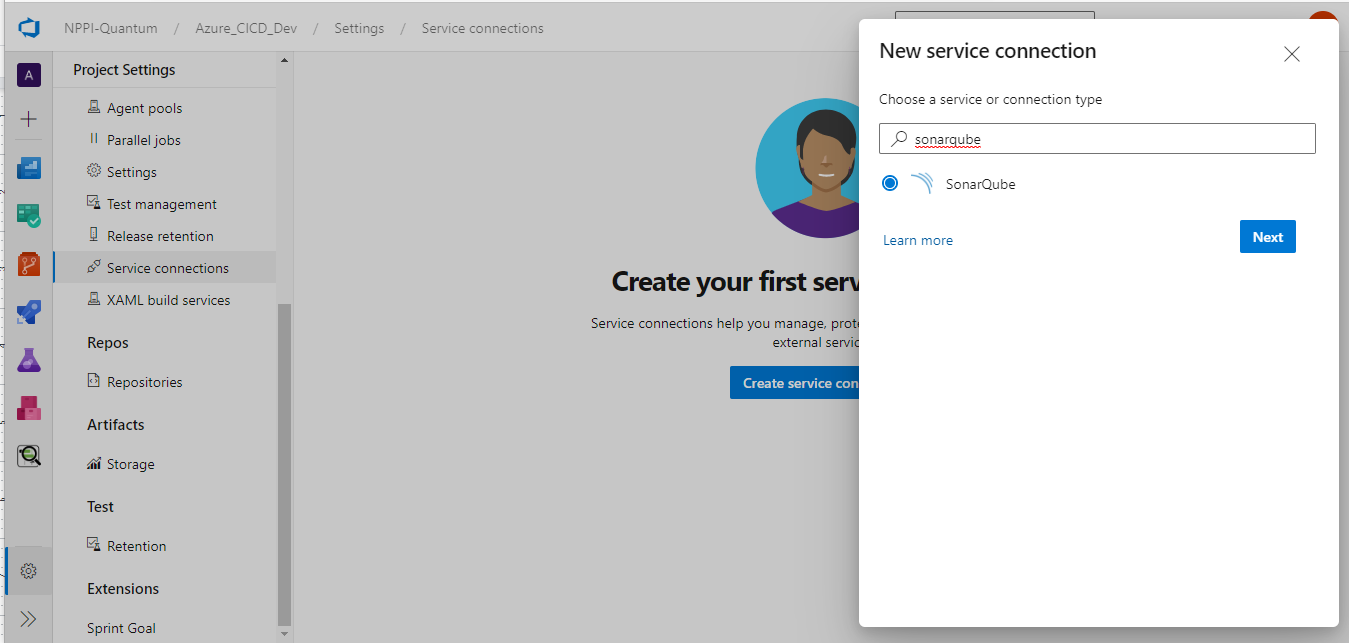Open Test Plans flask icon
The width and height of the screenshot is (1349, 643).
(x=29, y=361)
